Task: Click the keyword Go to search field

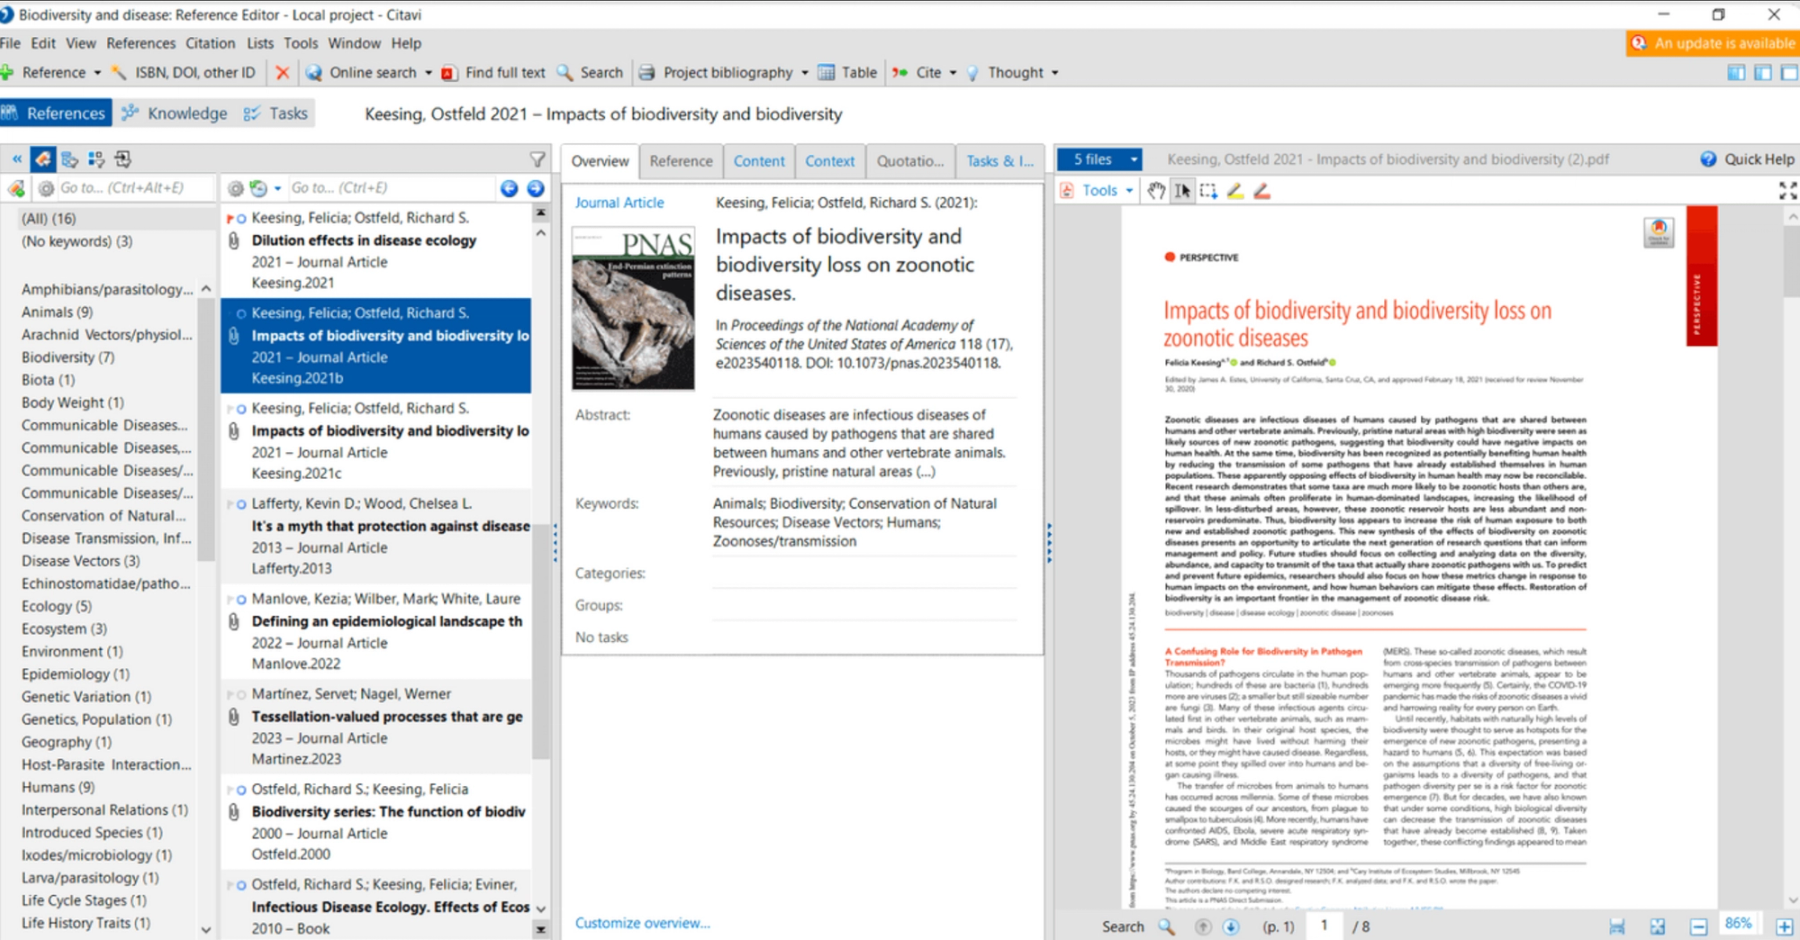Action: (134, 188)
